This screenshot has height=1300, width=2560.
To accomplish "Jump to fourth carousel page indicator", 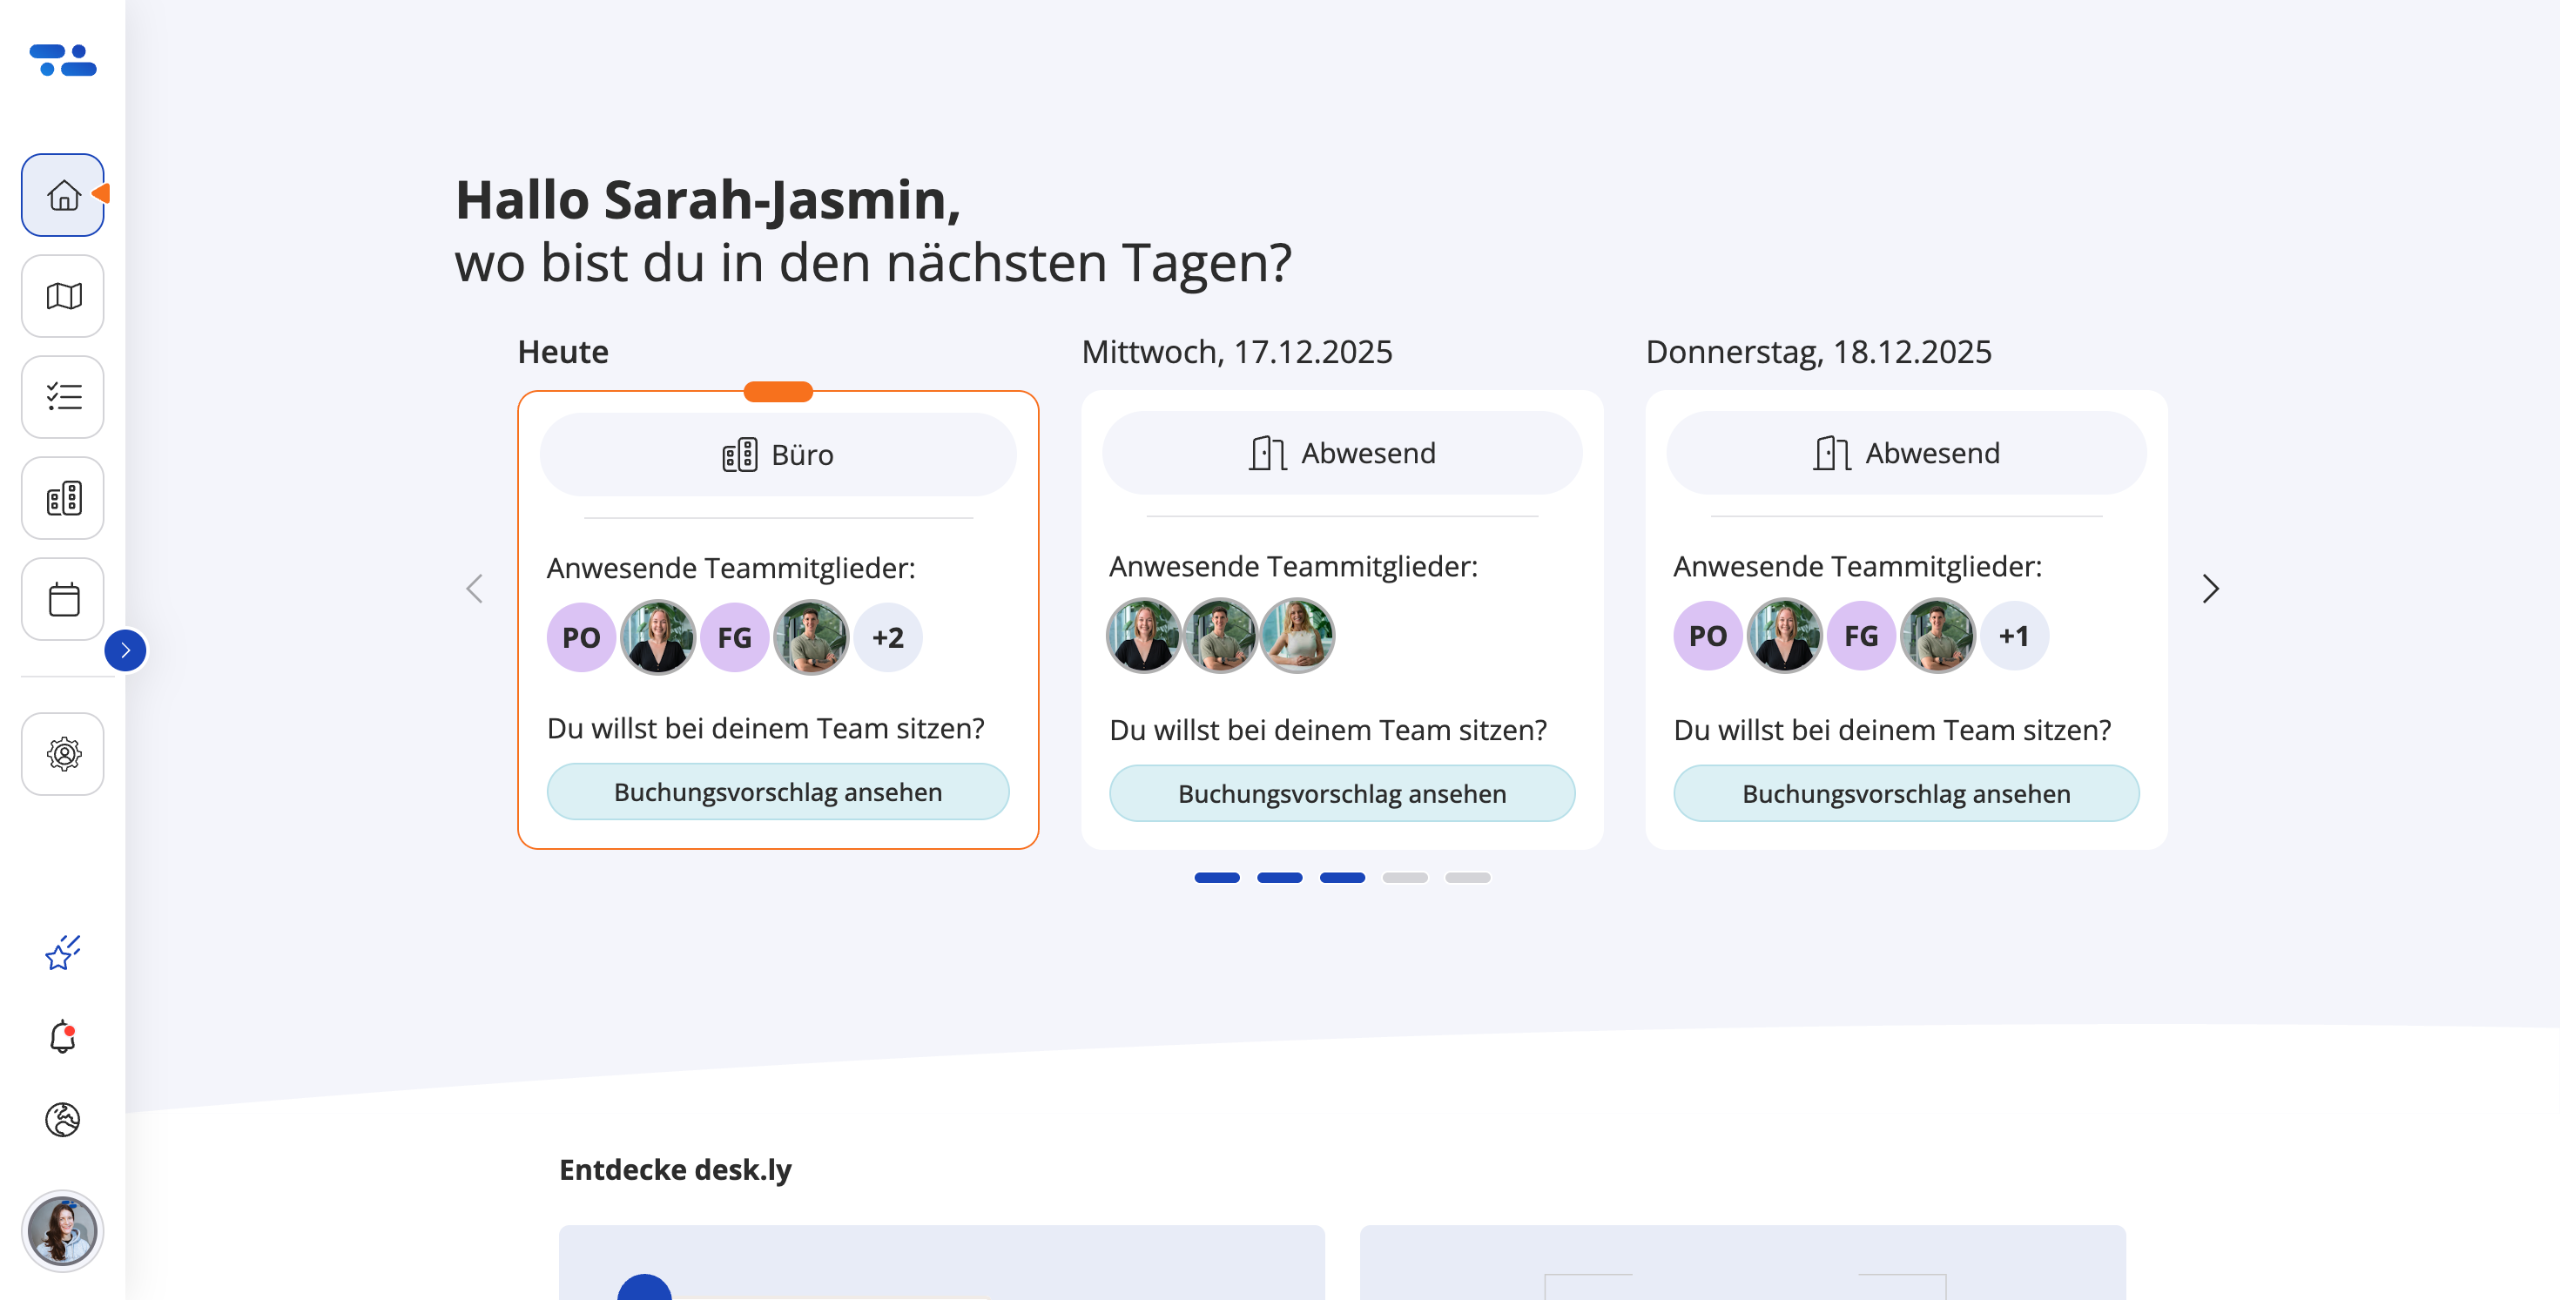I will [1405, 878].
